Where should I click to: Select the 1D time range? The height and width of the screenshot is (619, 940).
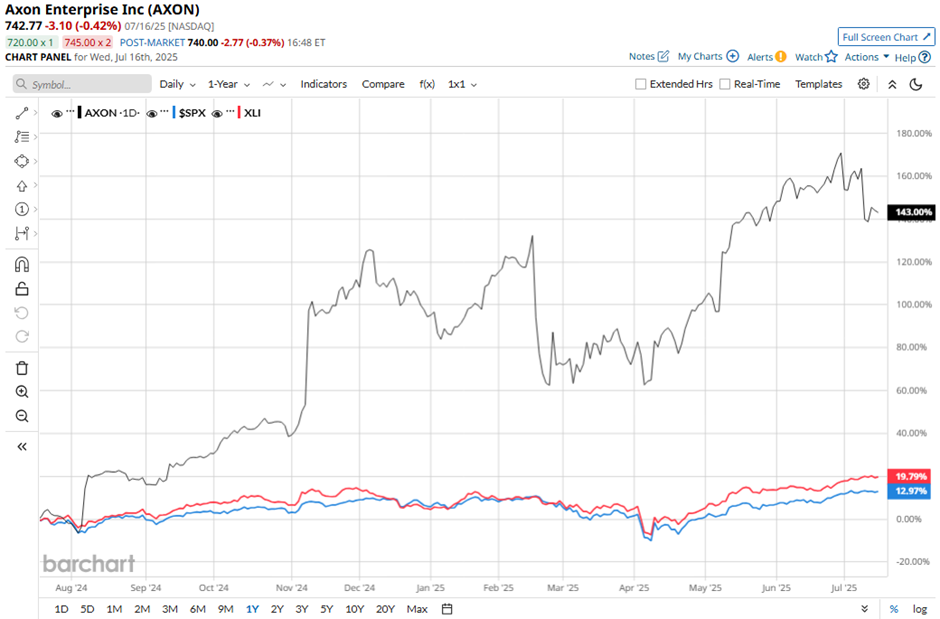point(61,609)
